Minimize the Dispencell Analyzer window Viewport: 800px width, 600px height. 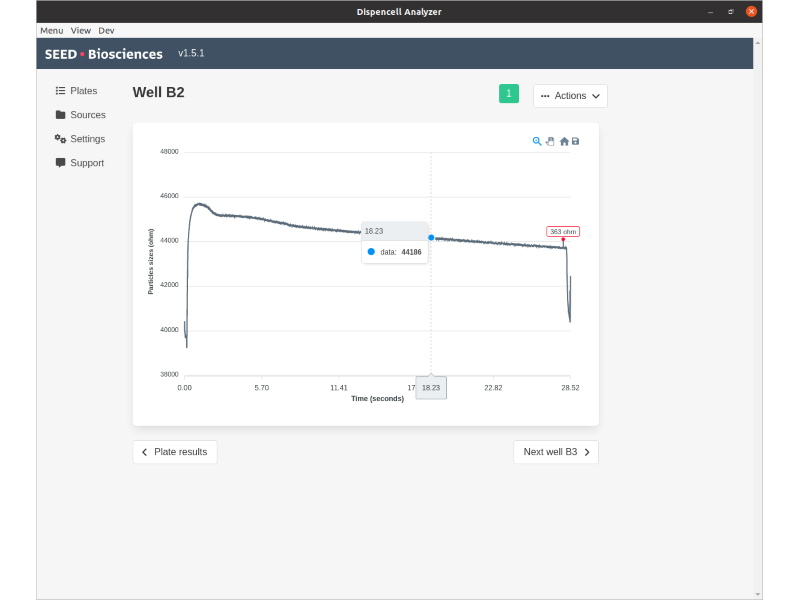(x=711, y=12)
